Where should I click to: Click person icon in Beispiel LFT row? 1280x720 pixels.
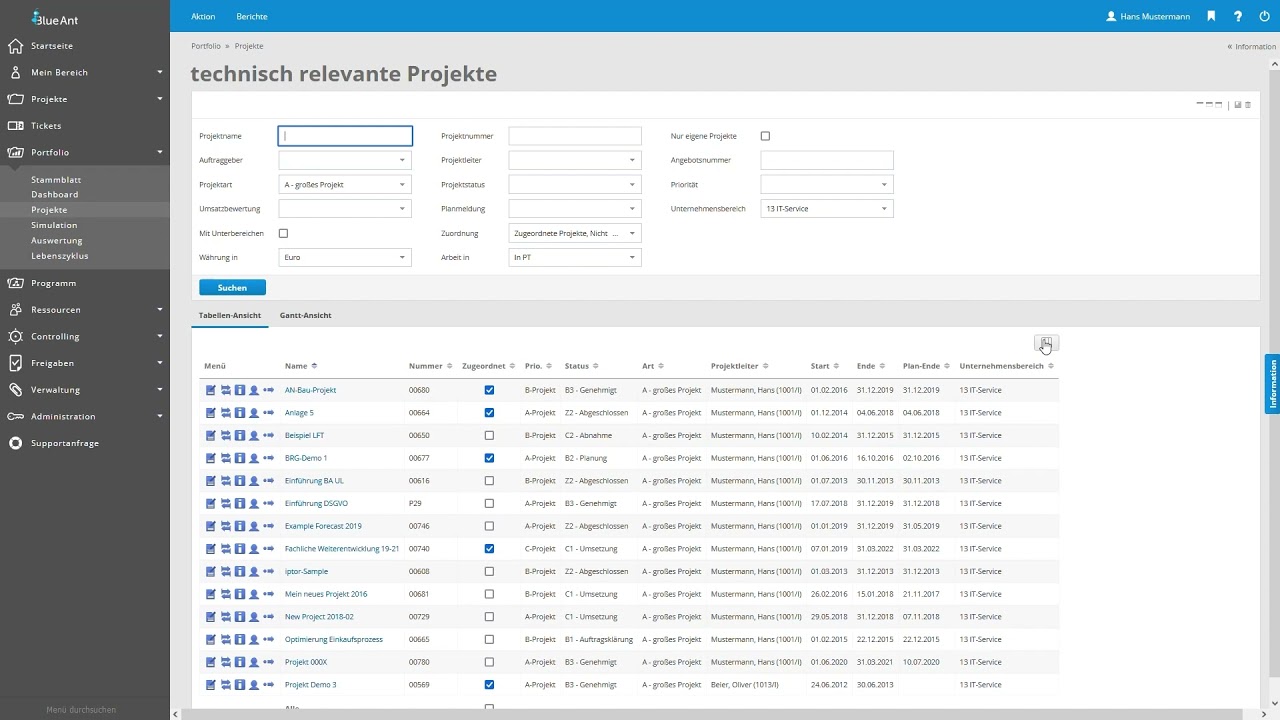pos(254,436)
